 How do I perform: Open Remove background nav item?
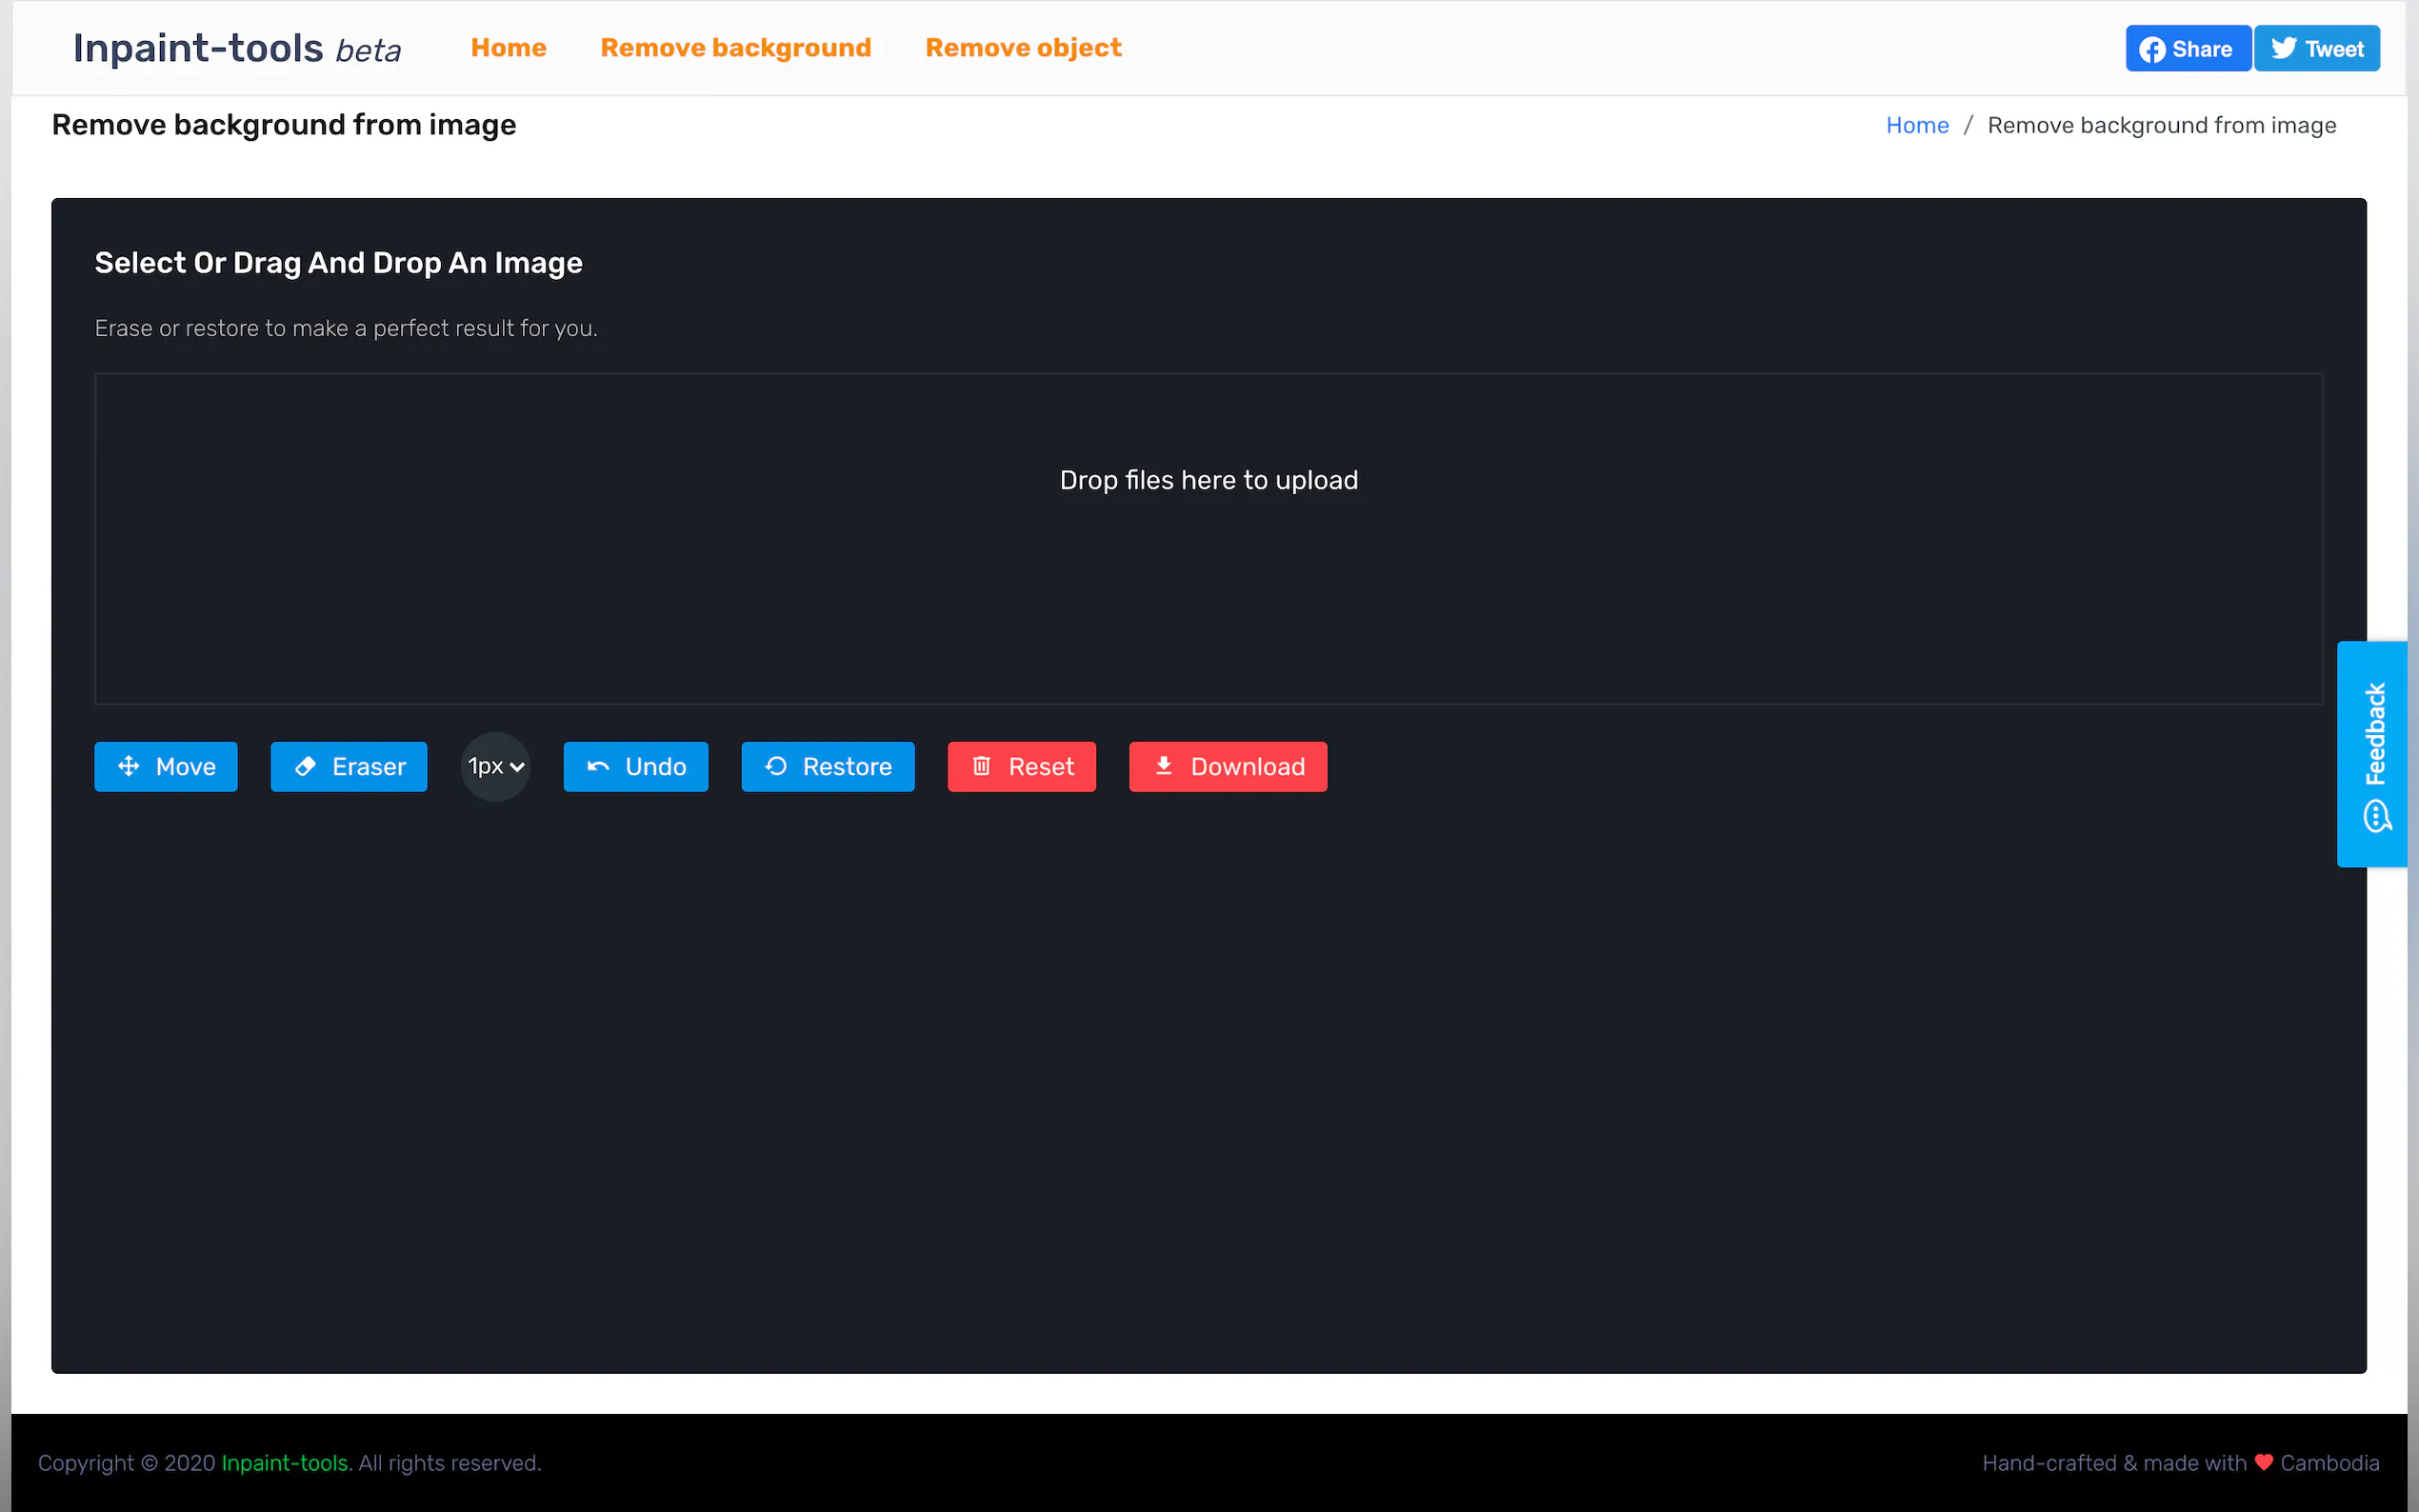(x=735, y=48)
